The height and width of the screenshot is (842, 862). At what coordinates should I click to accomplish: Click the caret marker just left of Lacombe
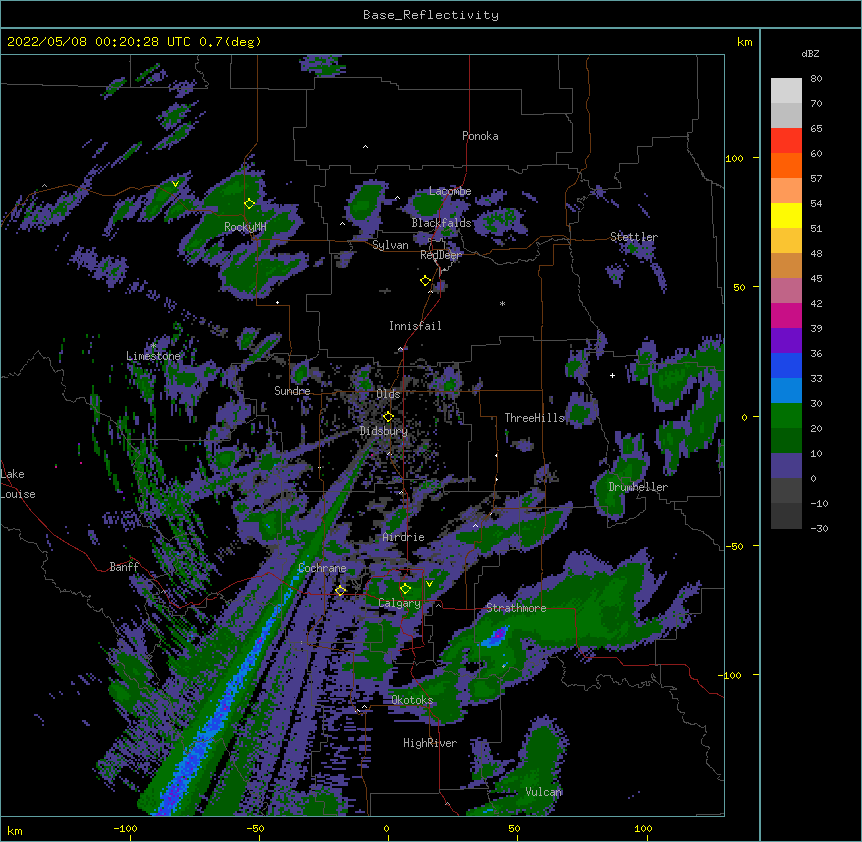coord(397,198)
